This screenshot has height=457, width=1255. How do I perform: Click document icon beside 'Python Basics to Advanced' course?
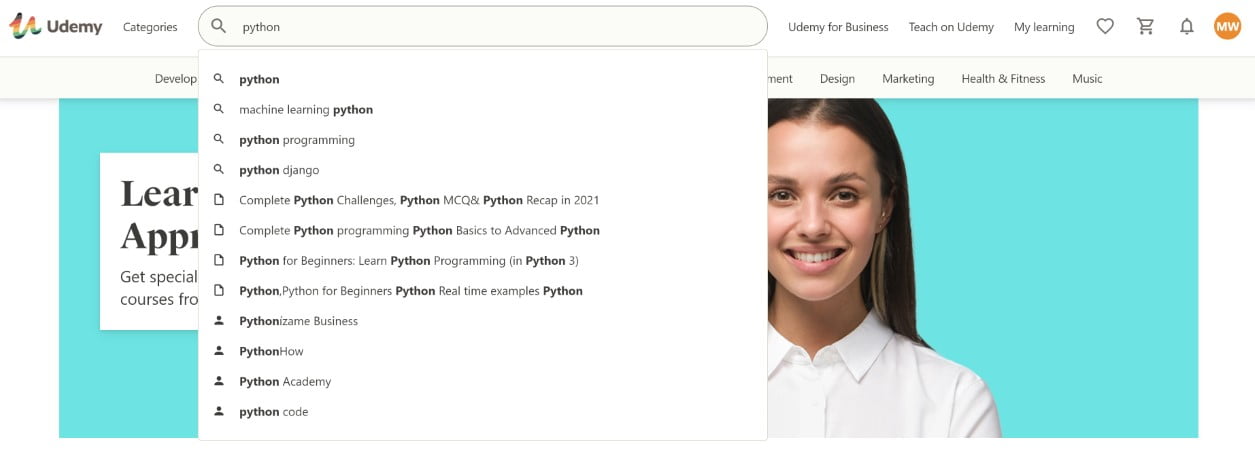pyautogui.click(x=219, y=230)
